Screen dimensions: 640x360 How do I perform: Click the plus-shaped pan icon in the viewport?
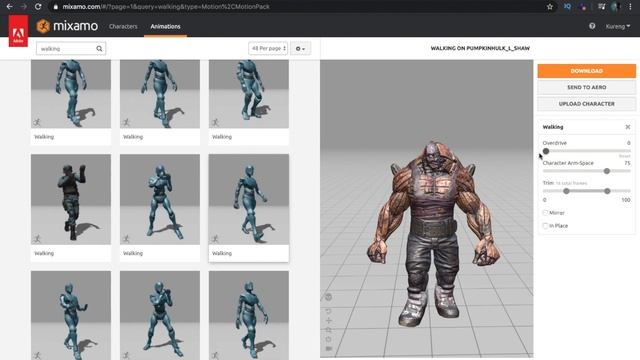329,320
